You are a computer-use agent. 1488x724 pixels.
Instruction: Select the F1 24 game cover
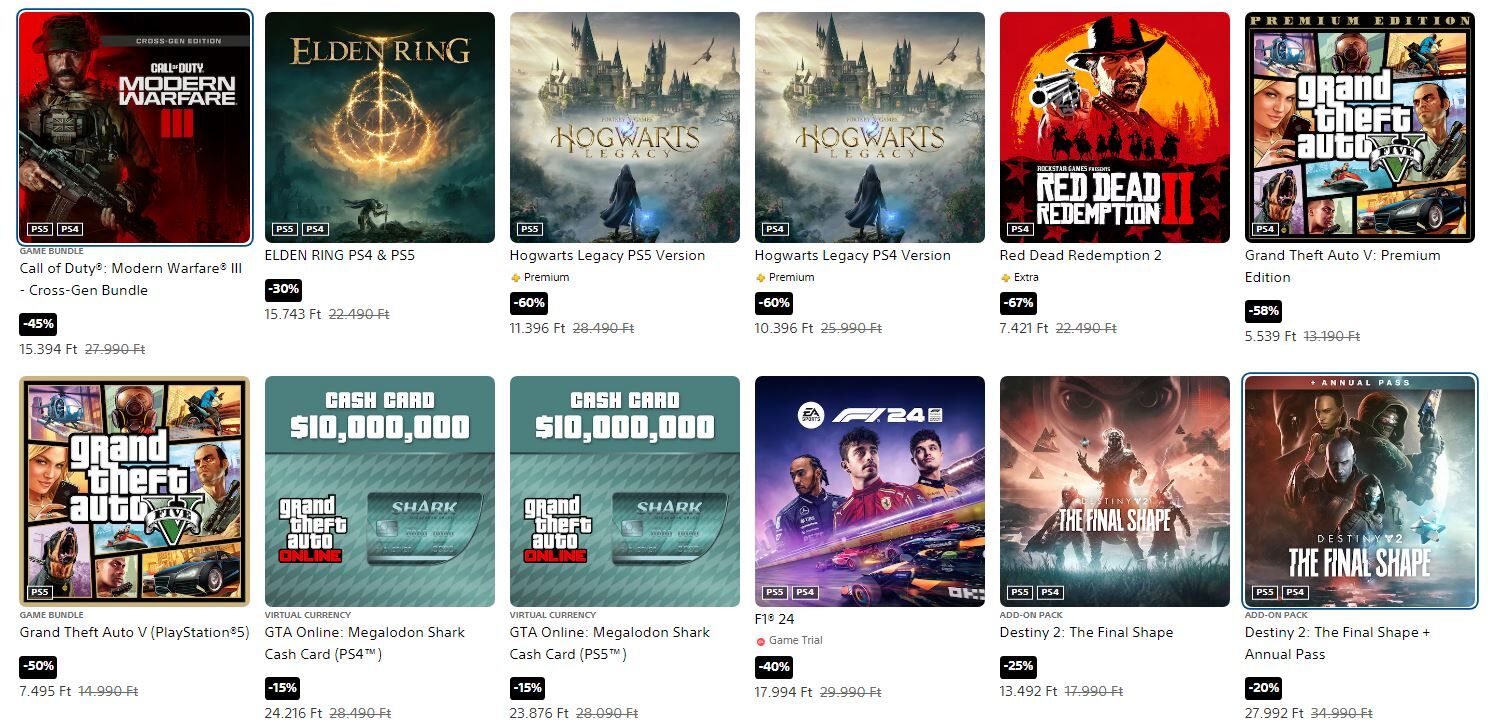(x=870, y=491)
